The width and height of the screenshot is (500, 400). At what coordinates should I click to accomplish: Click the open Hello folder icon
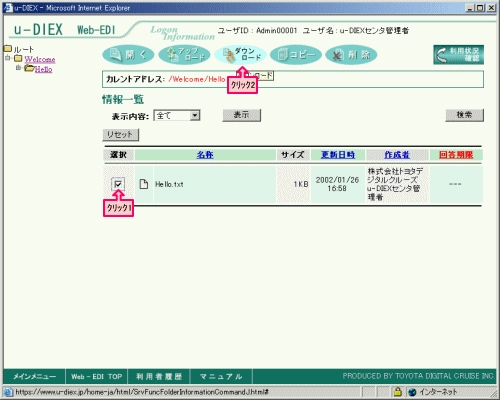tap(29, 69)
